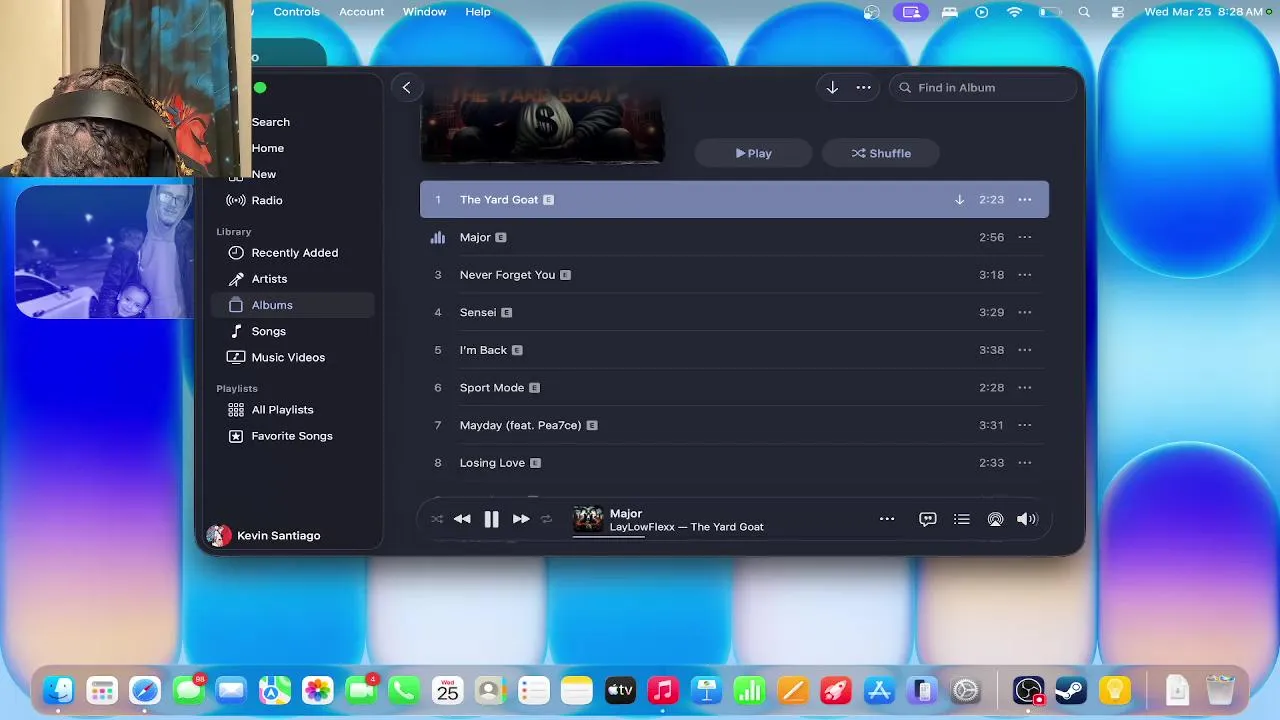
Task: Pause the currently playing song
Action: [491, 519]
